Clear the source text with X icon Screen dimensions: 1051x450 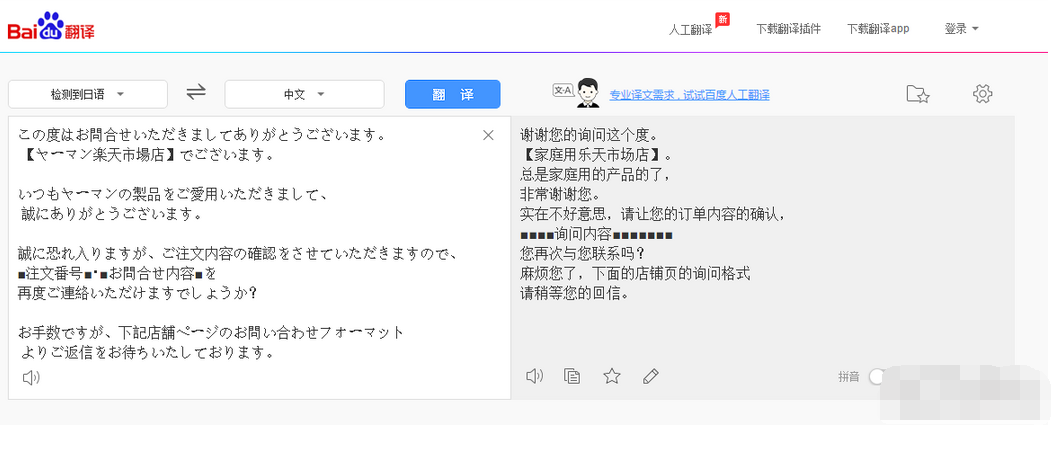[x=488, y=135]
